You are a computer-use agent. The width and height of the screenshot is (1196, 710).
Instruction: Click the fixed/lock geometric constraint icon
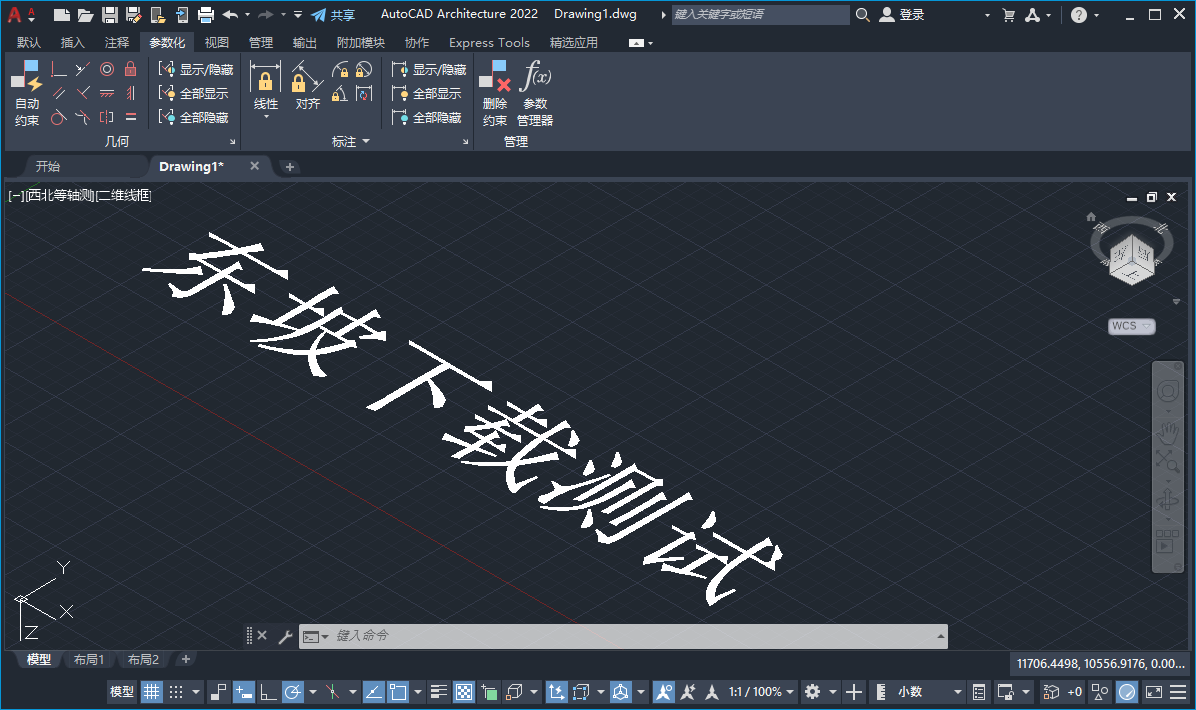[130, 70]
